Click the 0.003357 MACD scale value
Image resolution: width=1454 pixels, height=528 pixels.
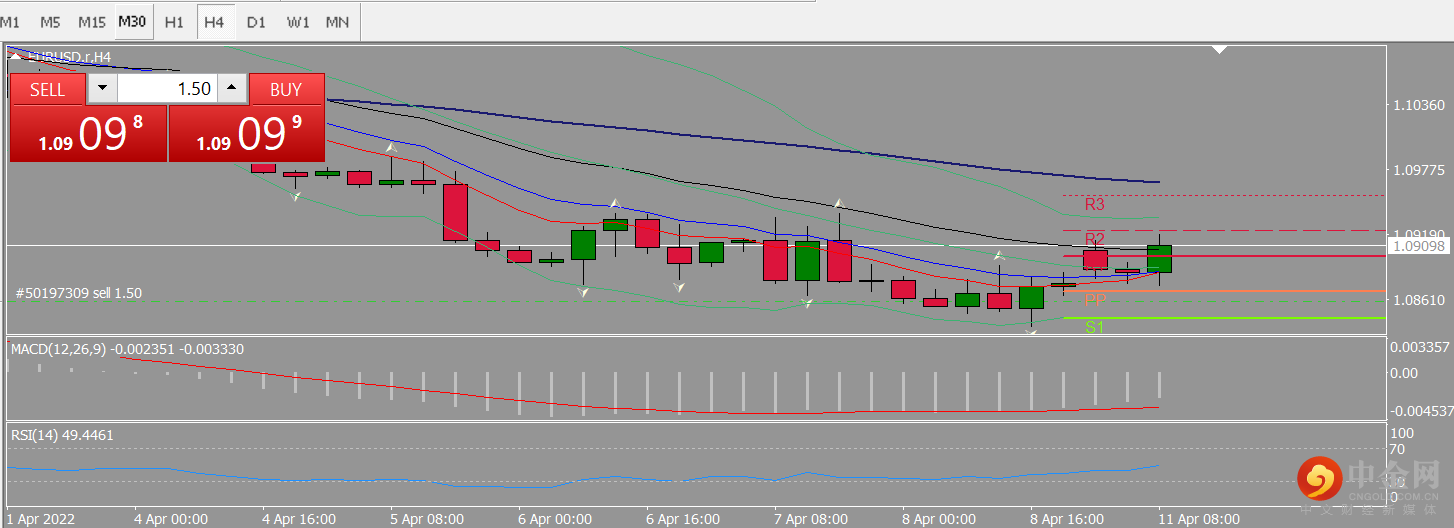1420,347
